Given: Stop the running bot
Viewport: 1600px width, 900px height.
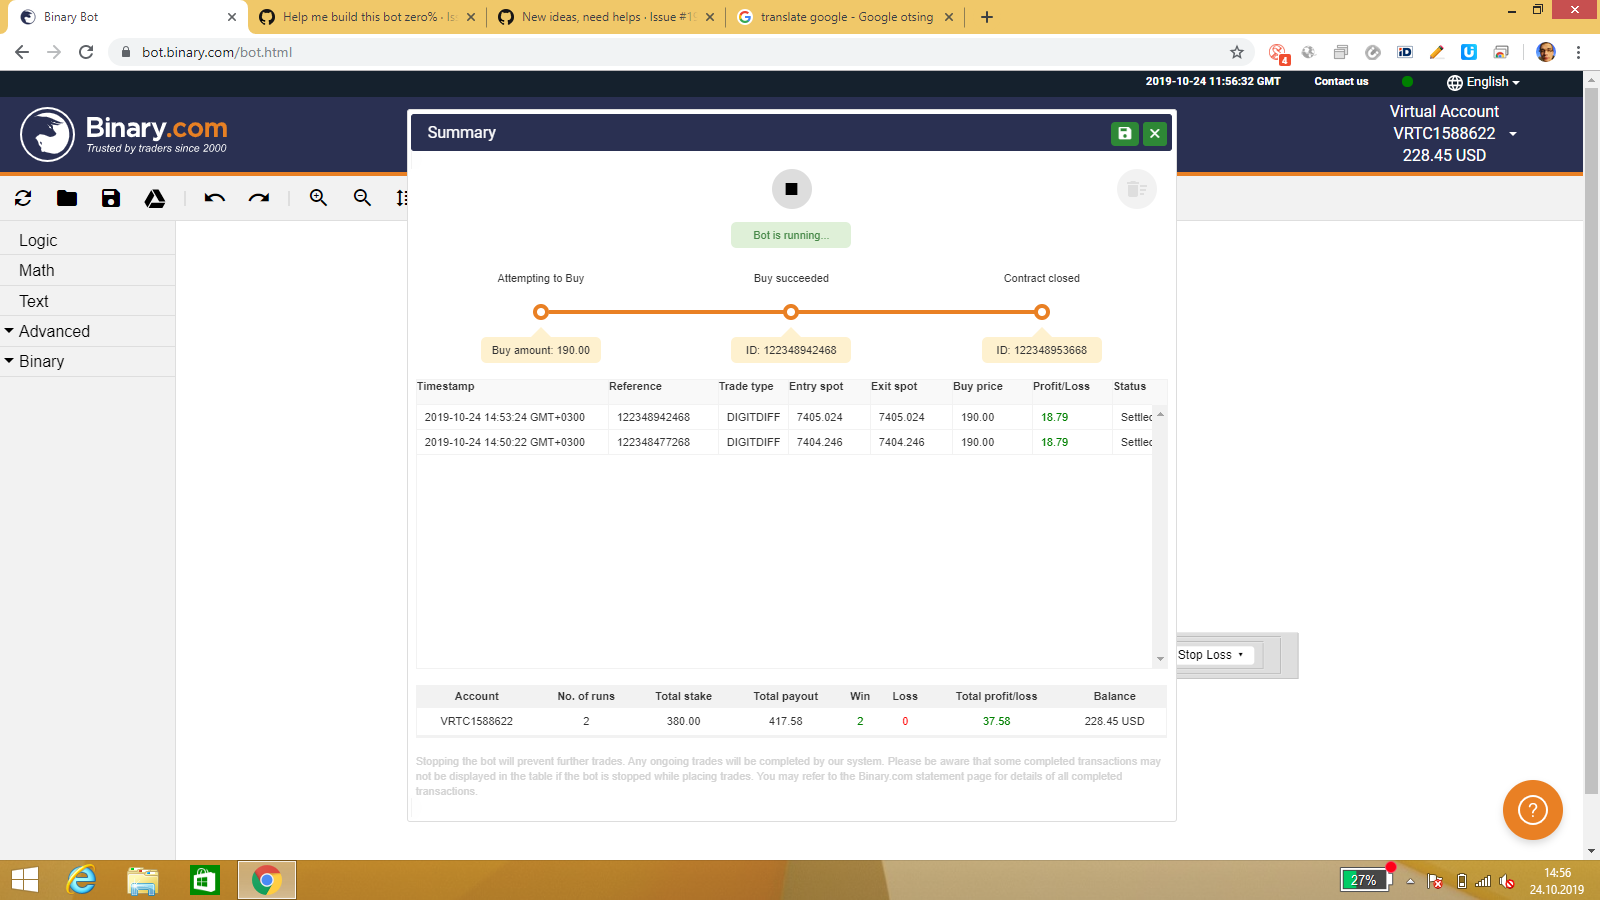Looking at the screenshot, I should [x=791, y=188].
